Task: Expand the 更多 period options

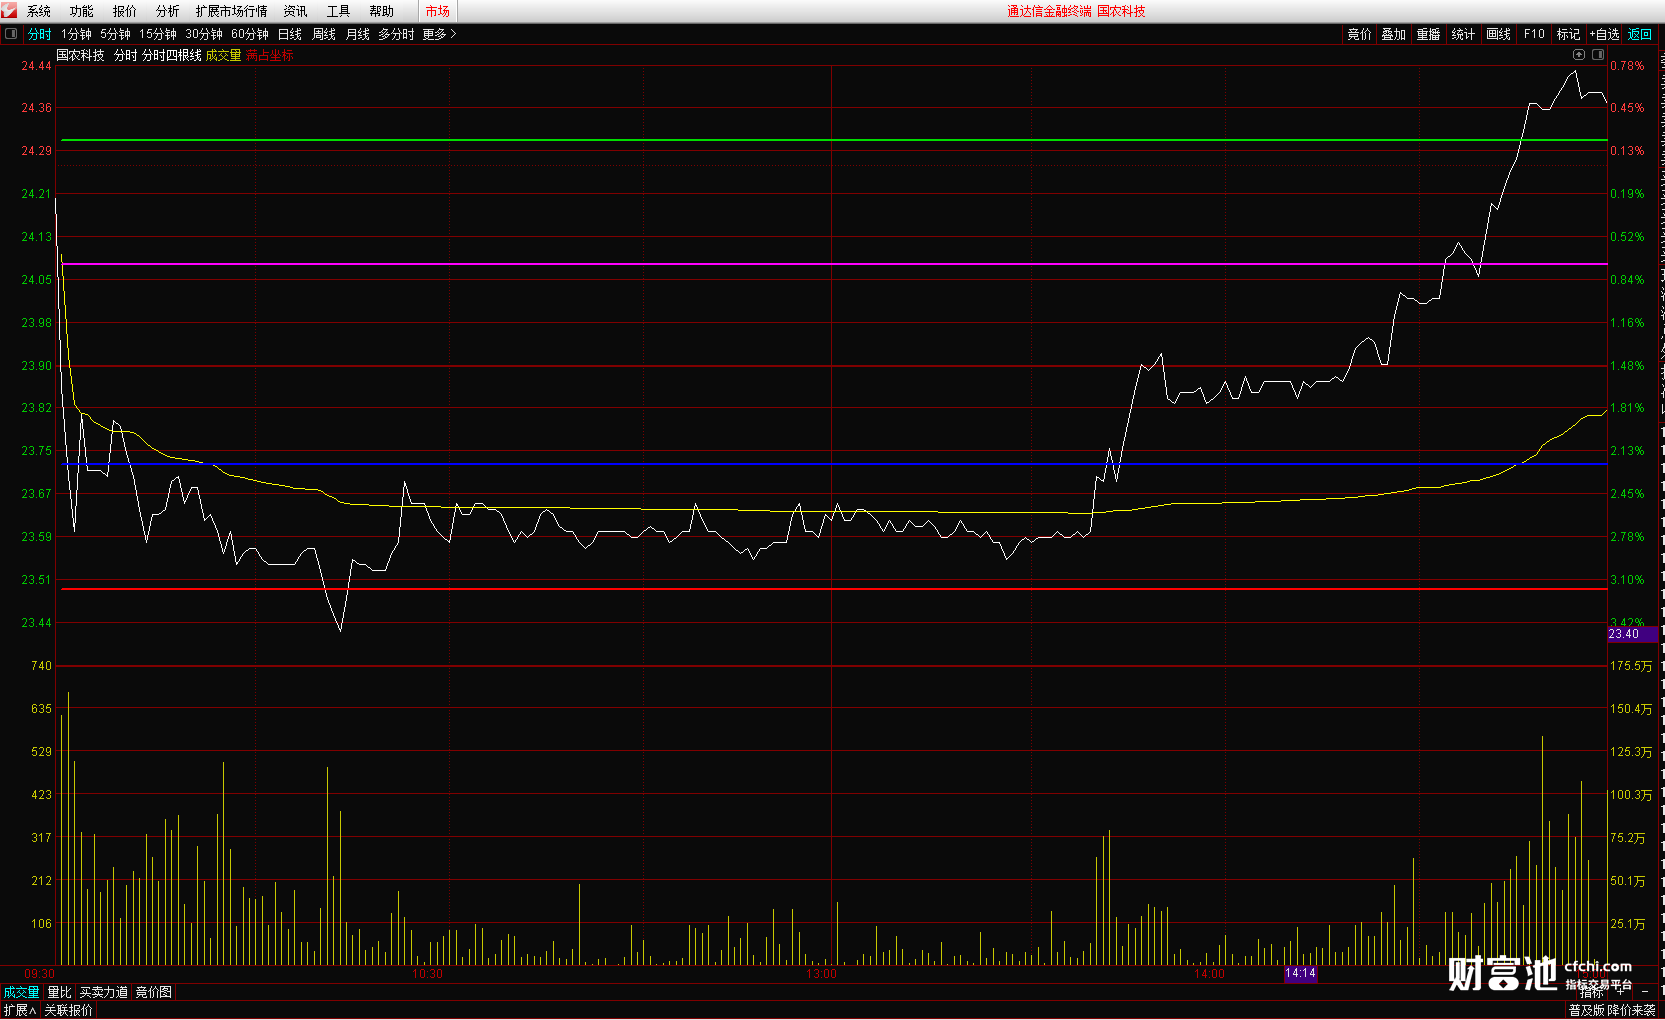Action: [x=439, y=34]
